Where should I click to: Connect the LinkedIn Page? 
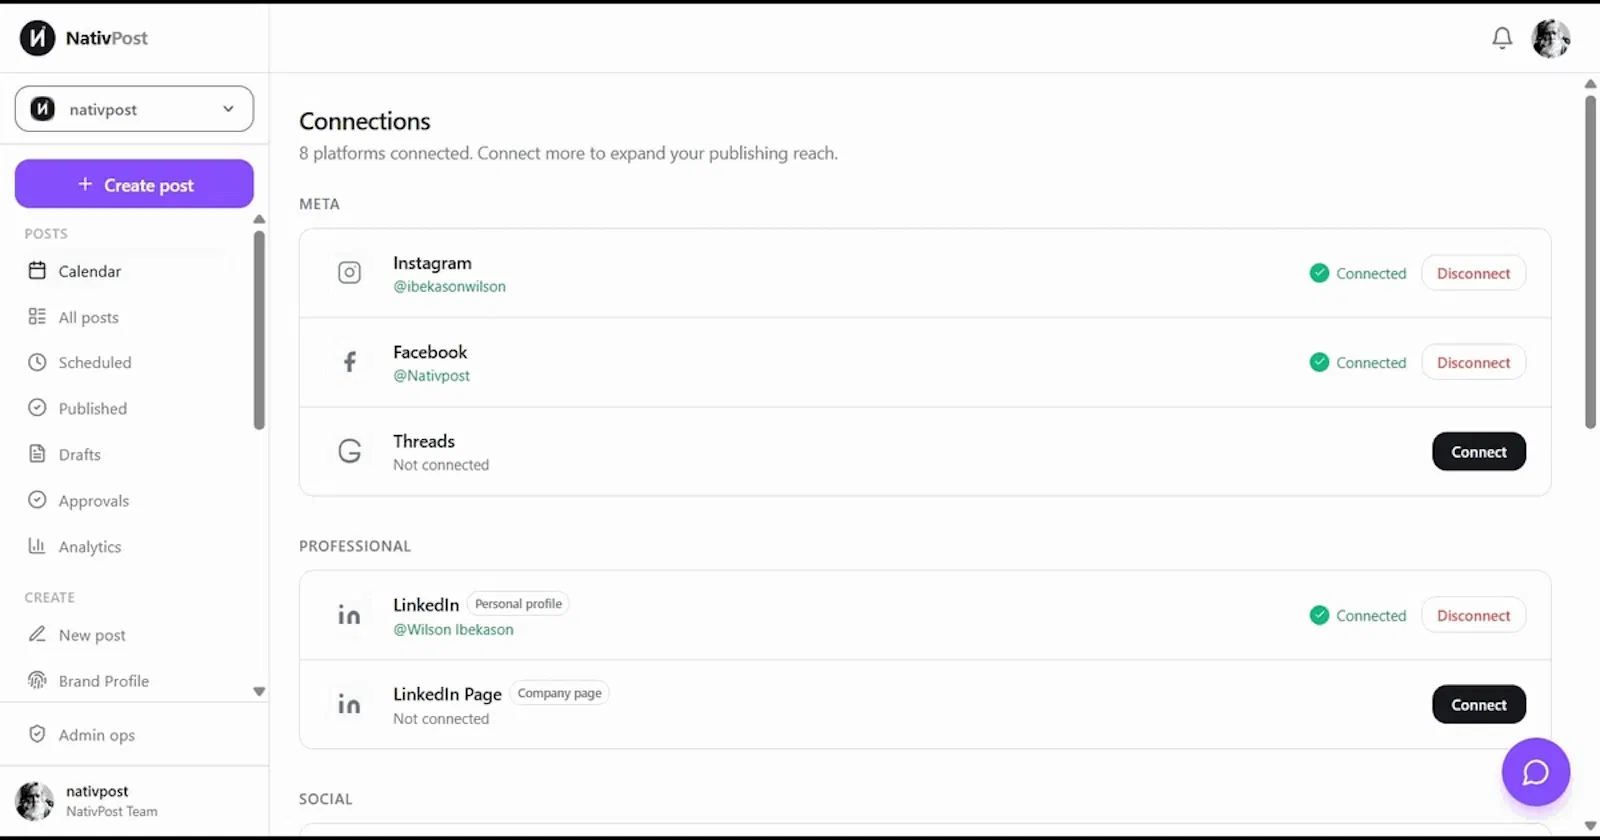click(1479, 704)
